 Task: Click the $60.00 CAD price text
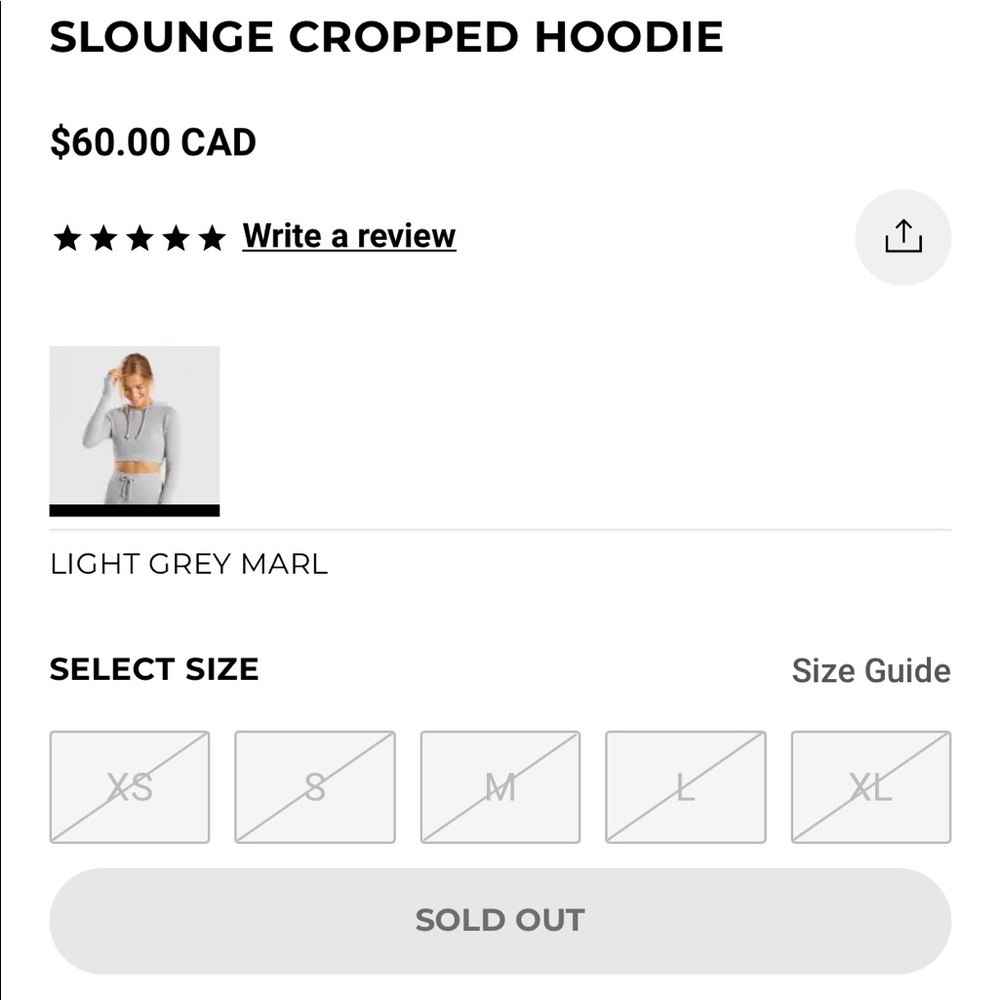tap(153, 142)
